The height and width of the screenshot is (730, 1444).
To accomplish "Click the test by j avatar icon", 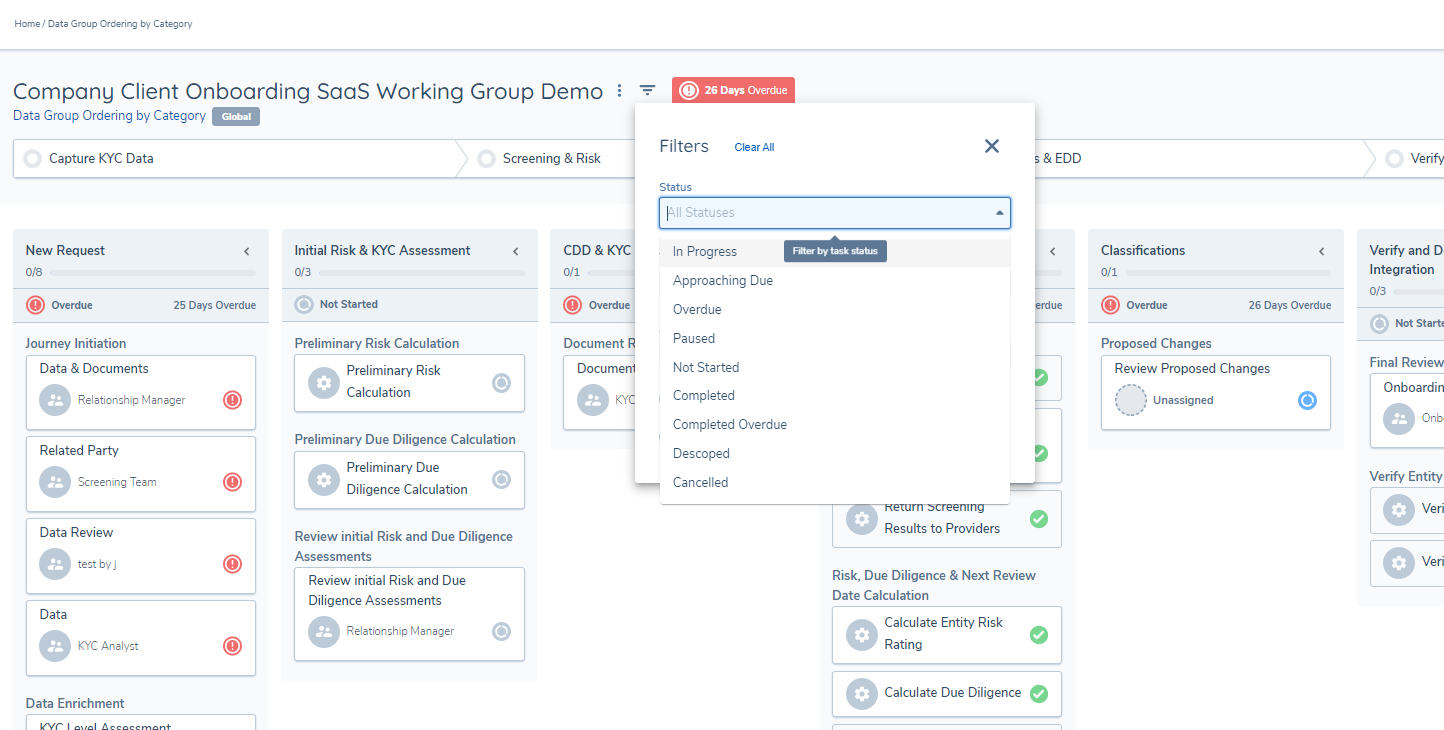I will (55, 564).
